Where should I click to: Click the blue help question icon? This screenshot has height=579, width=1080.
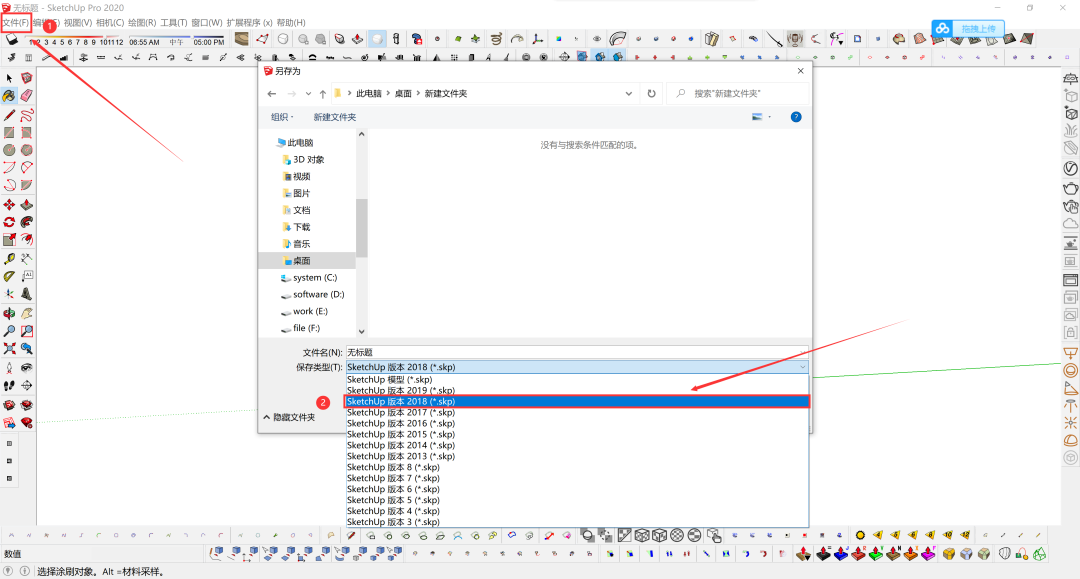click(x=796, y=117)
